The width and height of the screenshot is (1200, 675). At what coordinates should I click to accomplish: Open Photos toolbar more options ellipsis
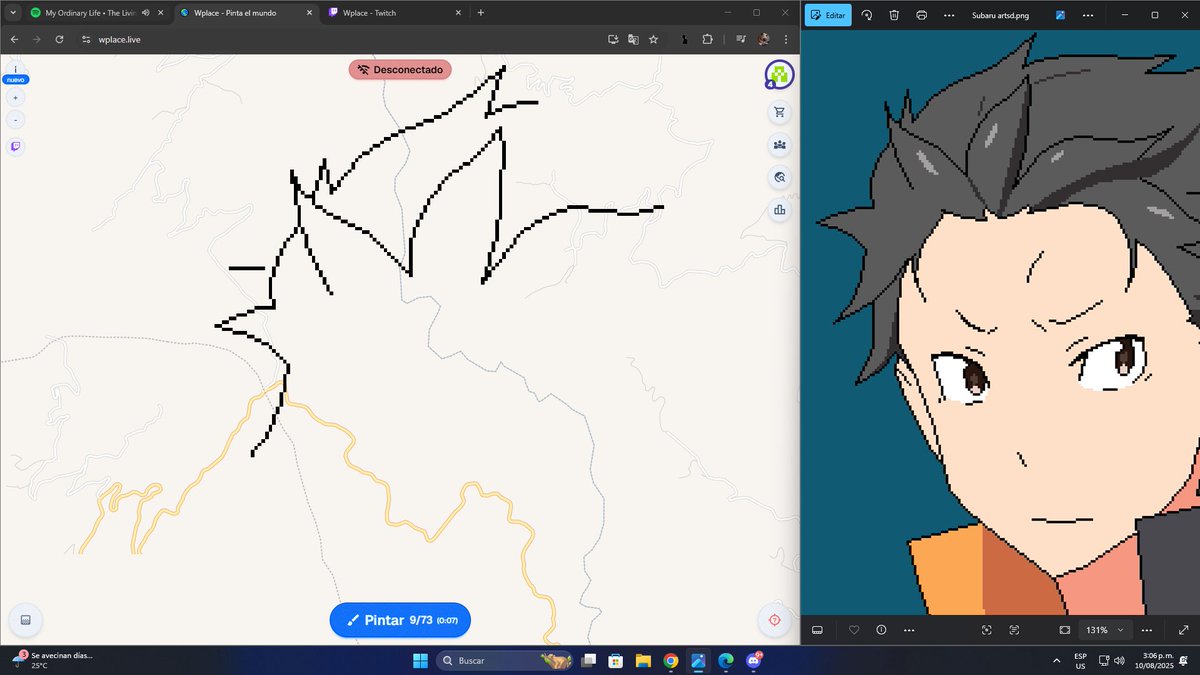[x=949, y=15]
